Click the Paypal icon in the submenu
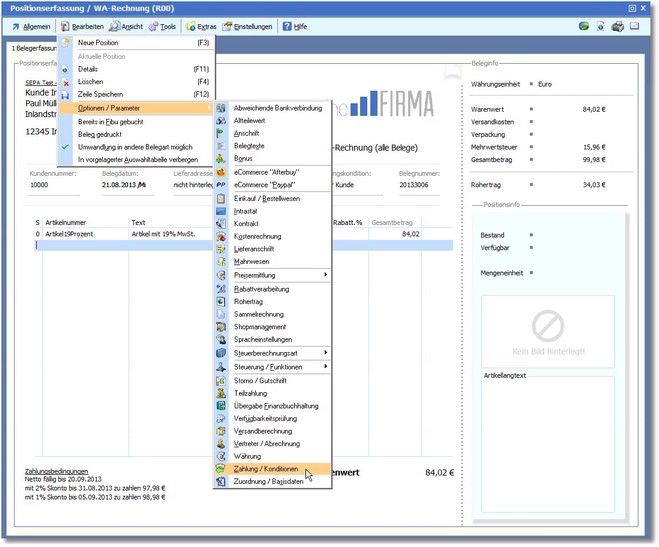Screen dimensions: 659x547 [221, 184]
